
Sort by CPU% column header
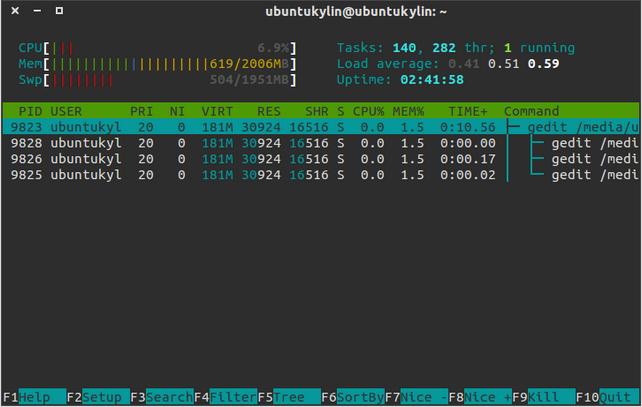(368, 111)
